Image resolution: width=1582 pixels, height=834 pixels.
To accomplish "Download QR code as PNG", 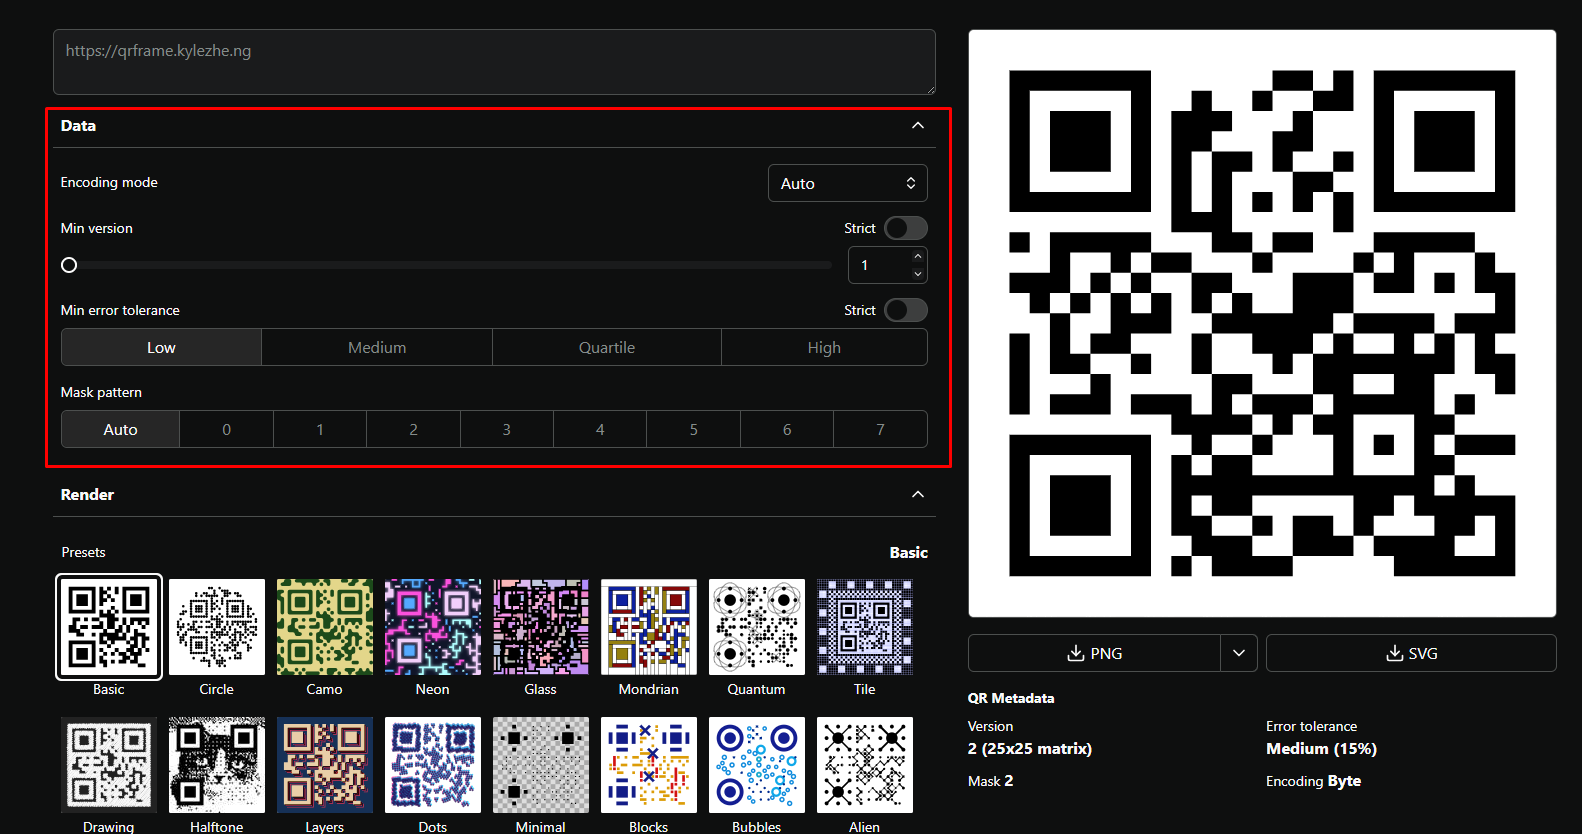I will [x=1094, y=653].
